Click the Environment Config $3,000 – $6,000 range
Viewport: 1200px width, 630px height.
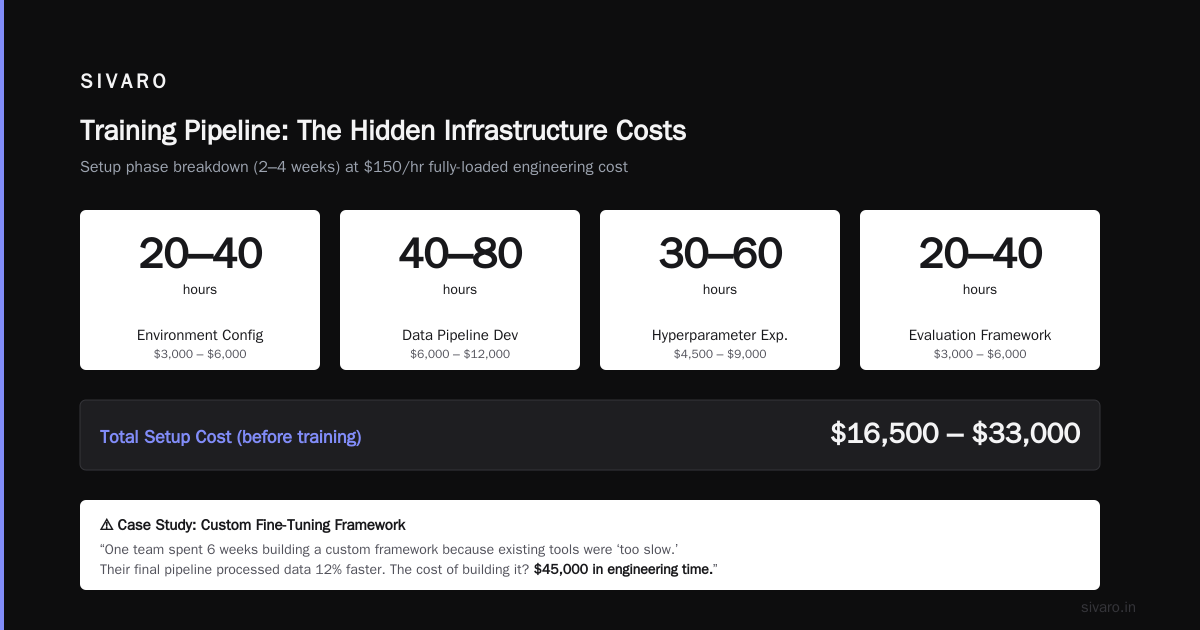(x=200, y=354)
